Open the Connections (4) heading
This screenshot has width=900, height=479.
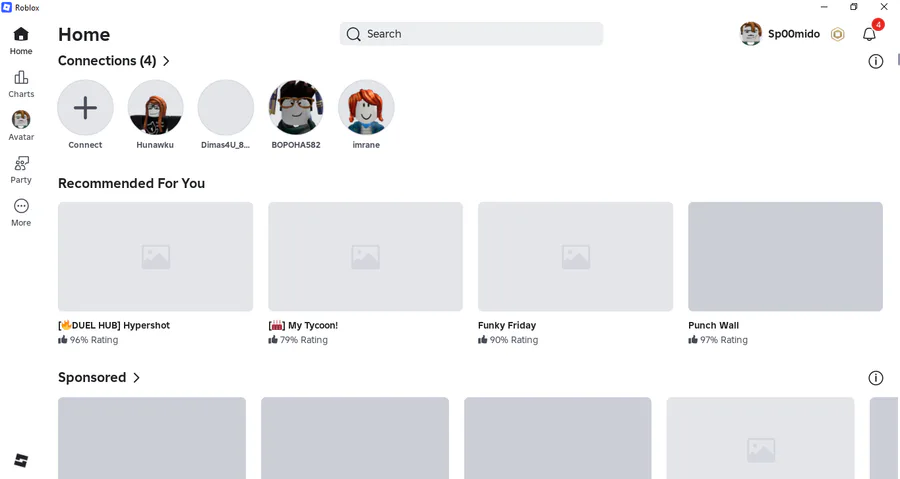(x=107, y=61)
